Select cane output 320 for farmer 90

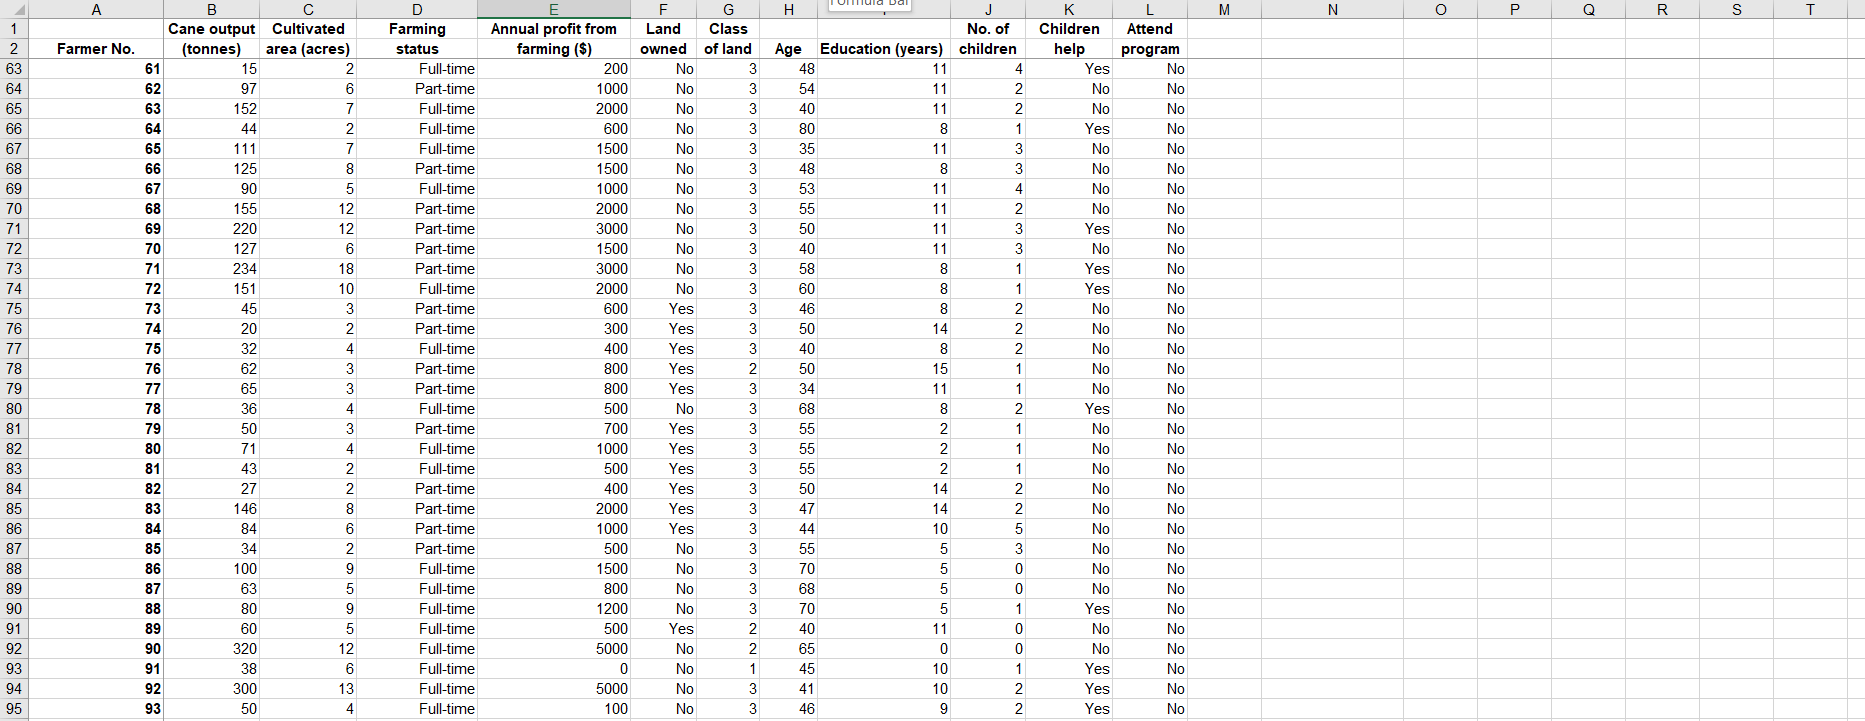point(211,649)
